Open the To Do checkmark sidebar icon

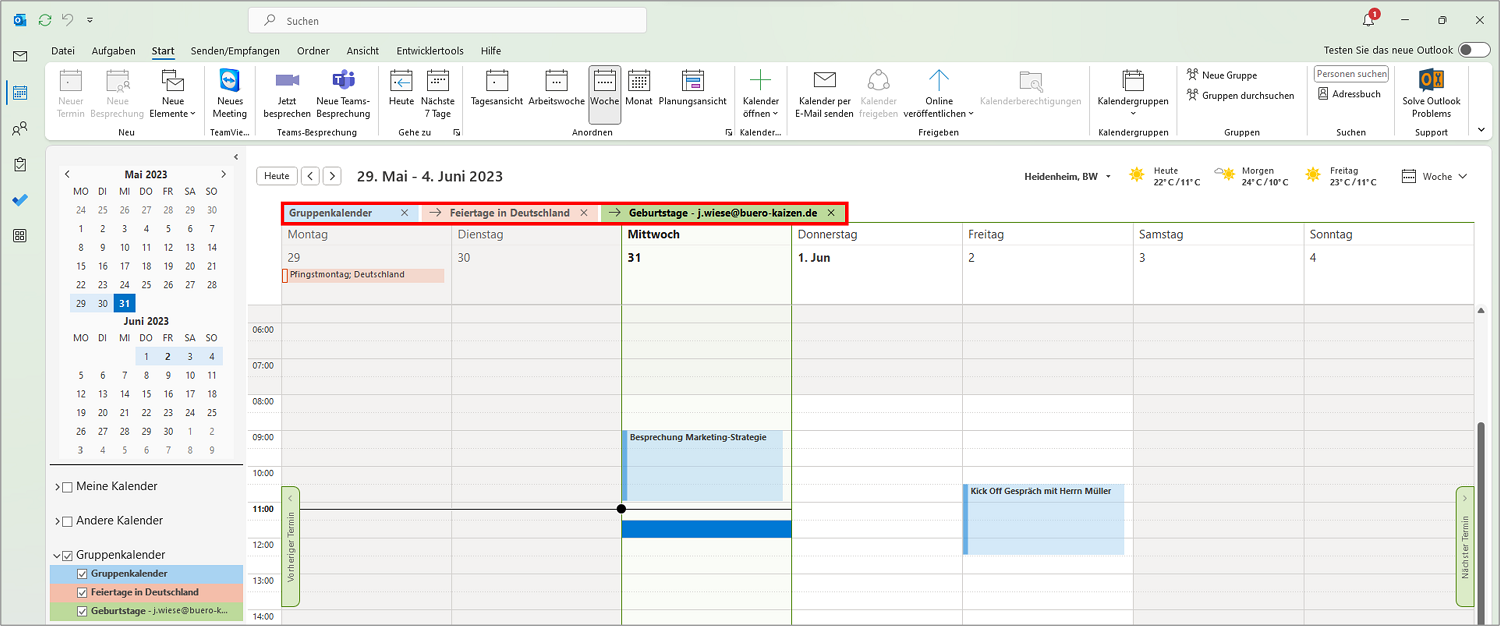click(20, 200)
